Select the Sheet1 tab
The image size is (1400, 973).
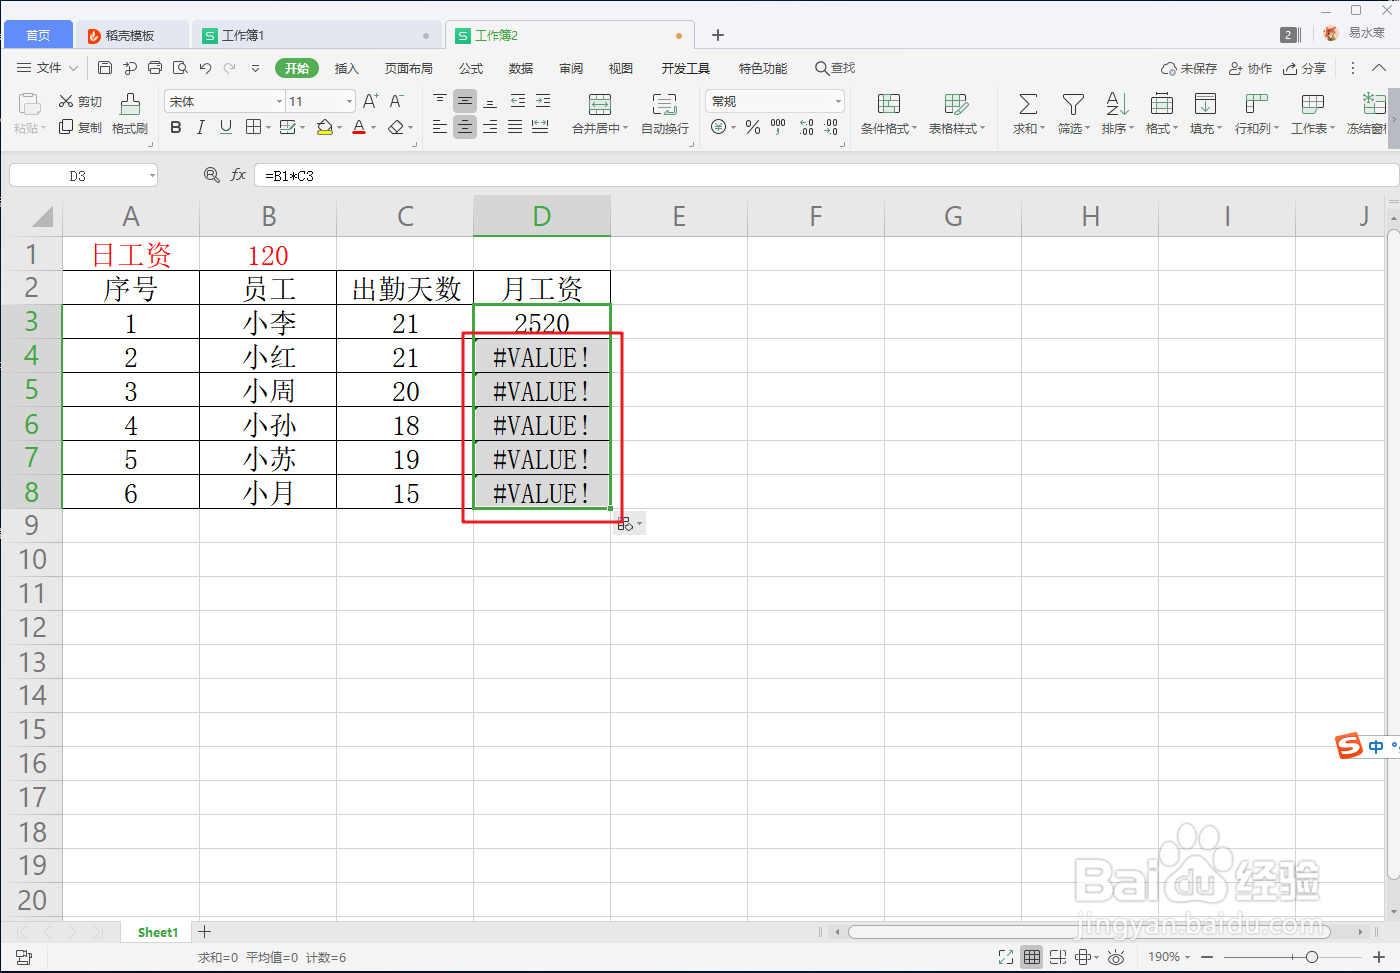tap(158, 932)
